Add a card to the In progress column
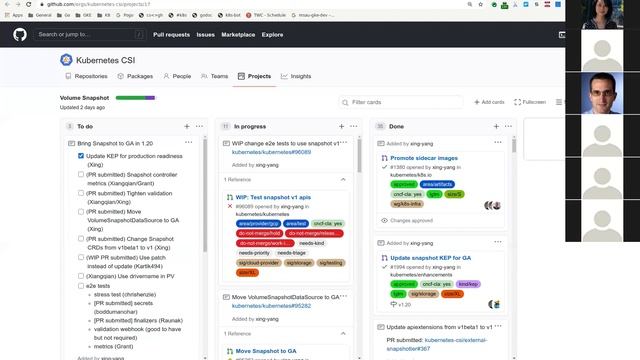The height and width of the screenshot is (360, 640). pos(341,127)
